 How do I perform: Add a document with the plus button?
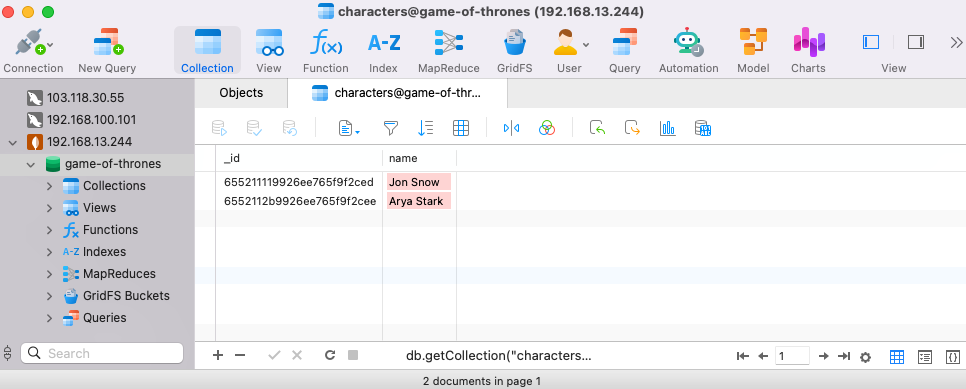(x=217, y=355)
